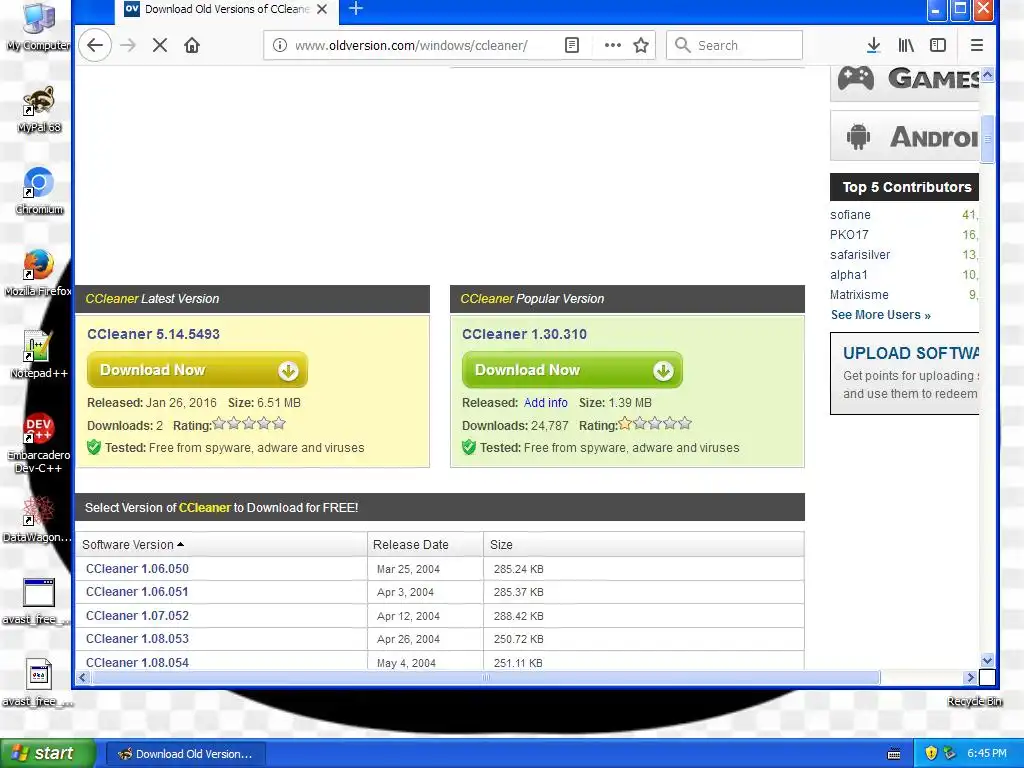This screenshot has width=1024, height=768.
Task: Click the upper avast_free desktop icon
Action: coord(37,601)
